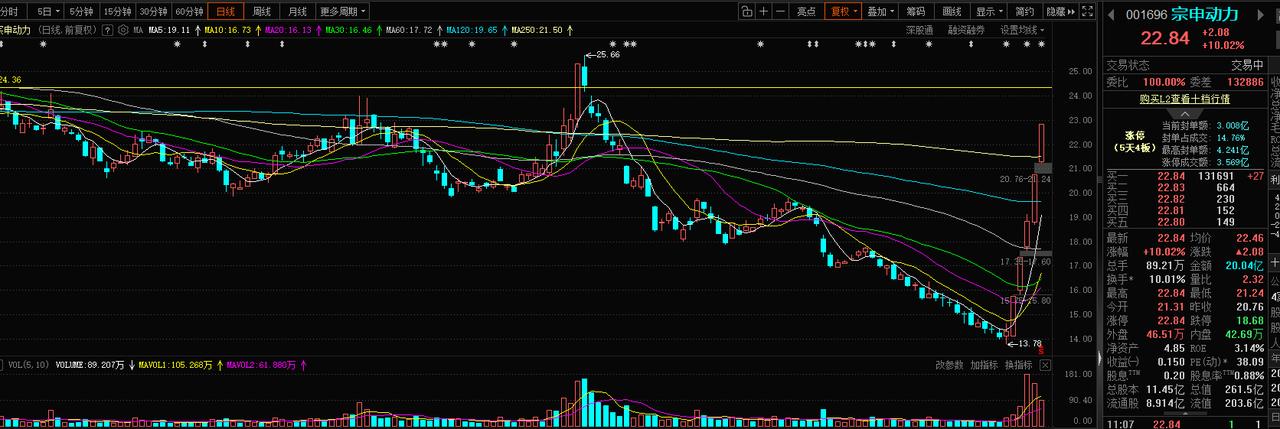Switch to 分时 chart tab
The width and height of the screenshot is (1280, 429).
coord(10,12)
